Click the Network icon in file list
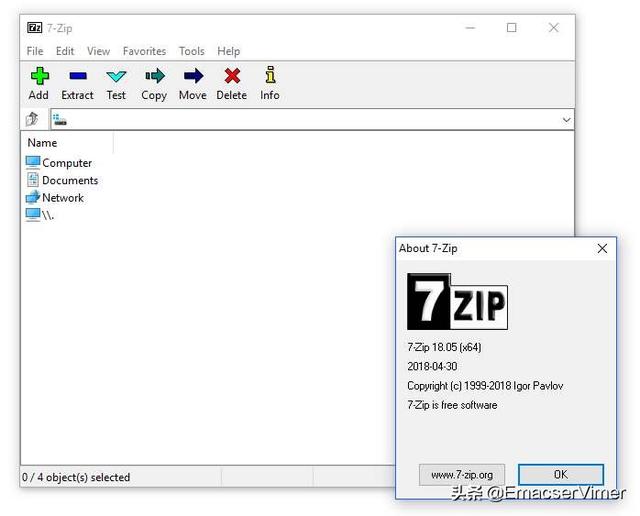The width and height of the screenshot is (640, 516). coord(33,198)
